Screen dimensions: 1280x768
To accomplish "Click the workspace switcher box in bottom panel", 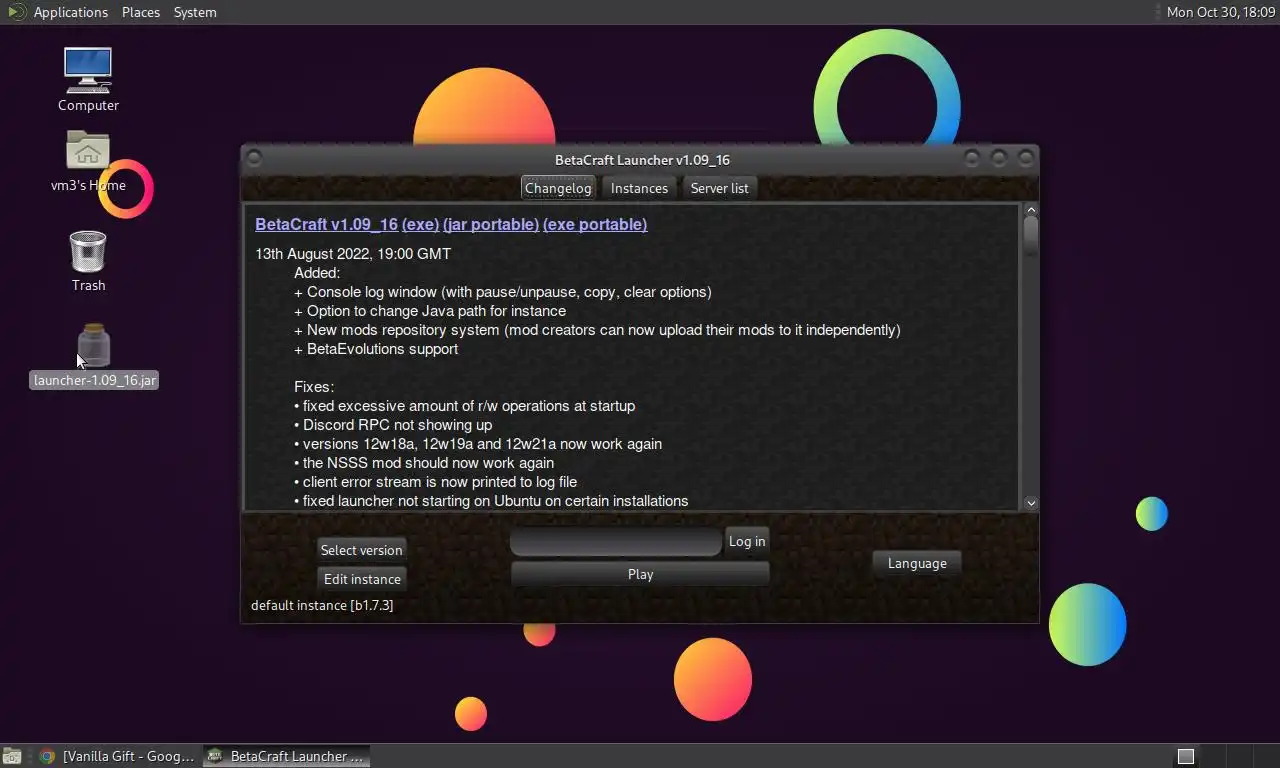I will pyautogui.click(x=1185, y=756).
